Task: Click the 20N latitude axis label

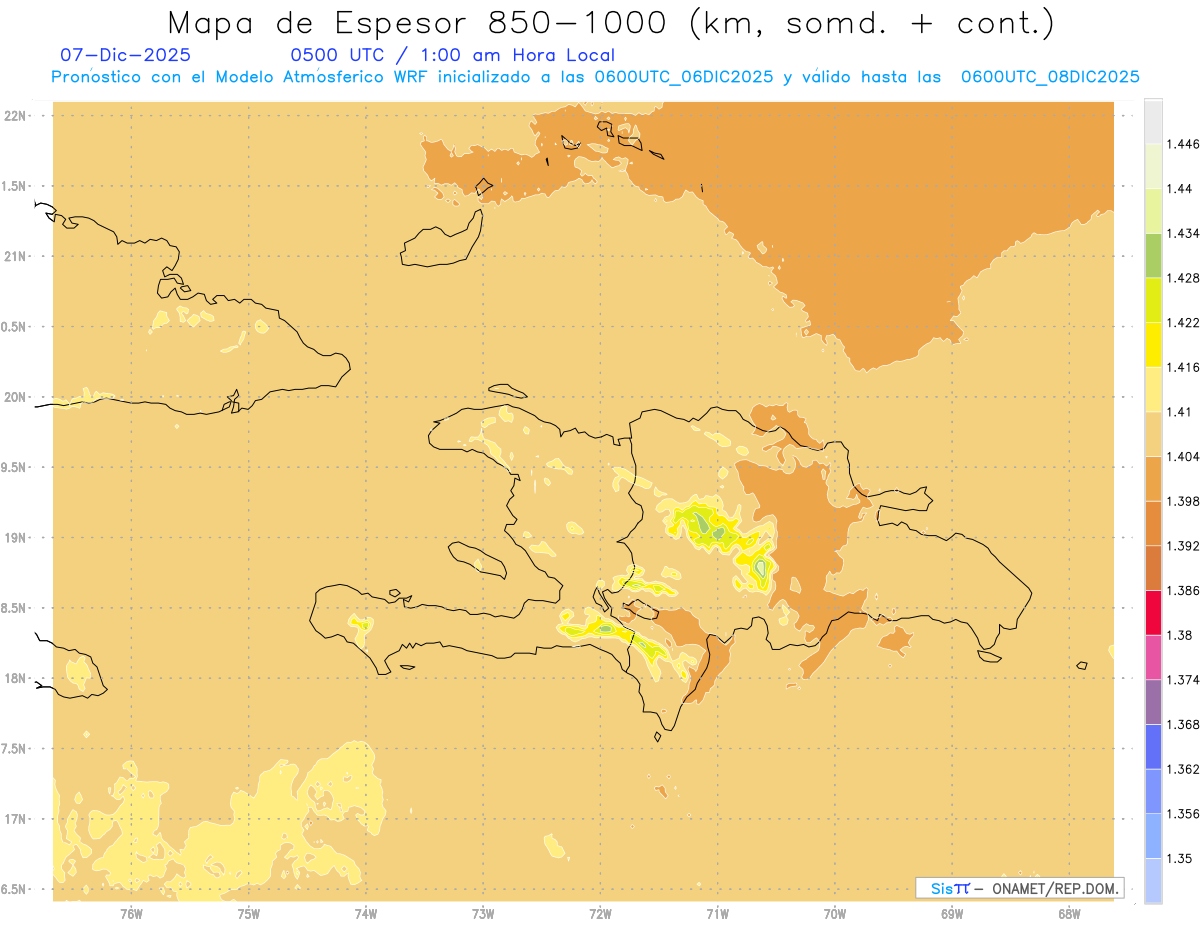Action: (x=17, y=397)
